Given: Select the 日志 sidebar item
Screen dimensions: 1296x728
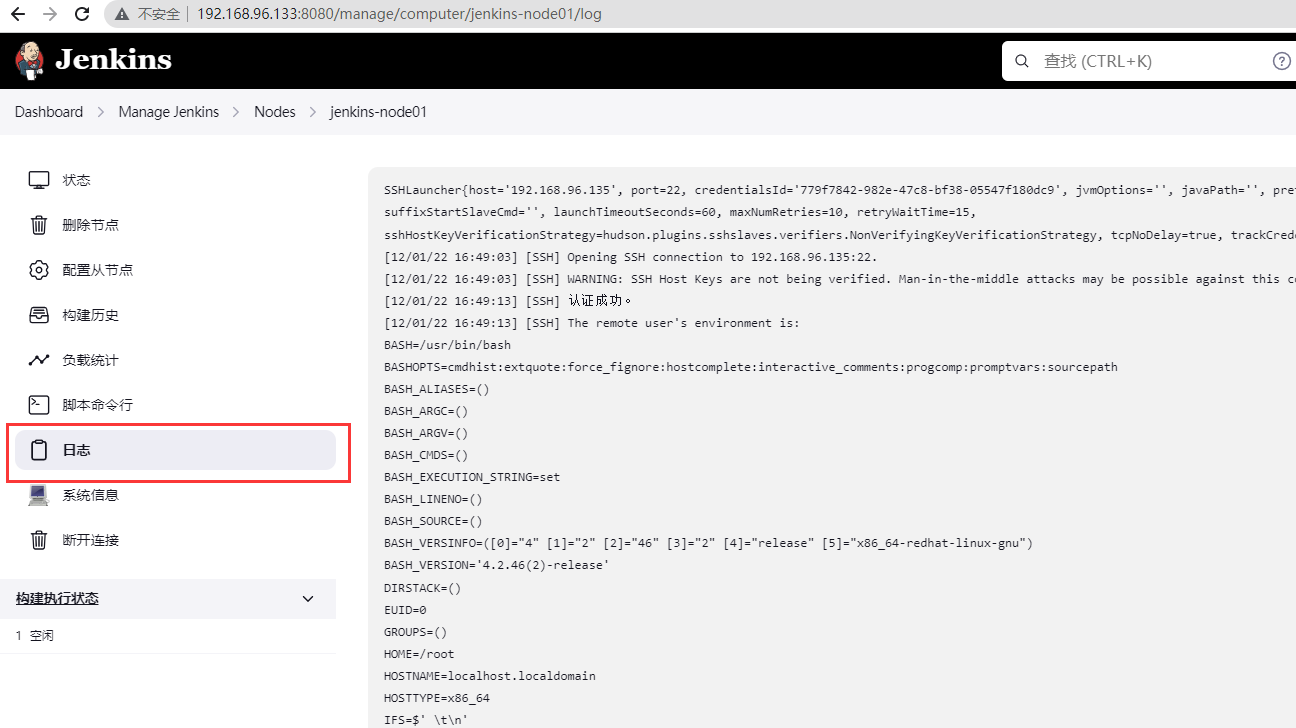Looking at the screenshot, I should click(175, 450).
